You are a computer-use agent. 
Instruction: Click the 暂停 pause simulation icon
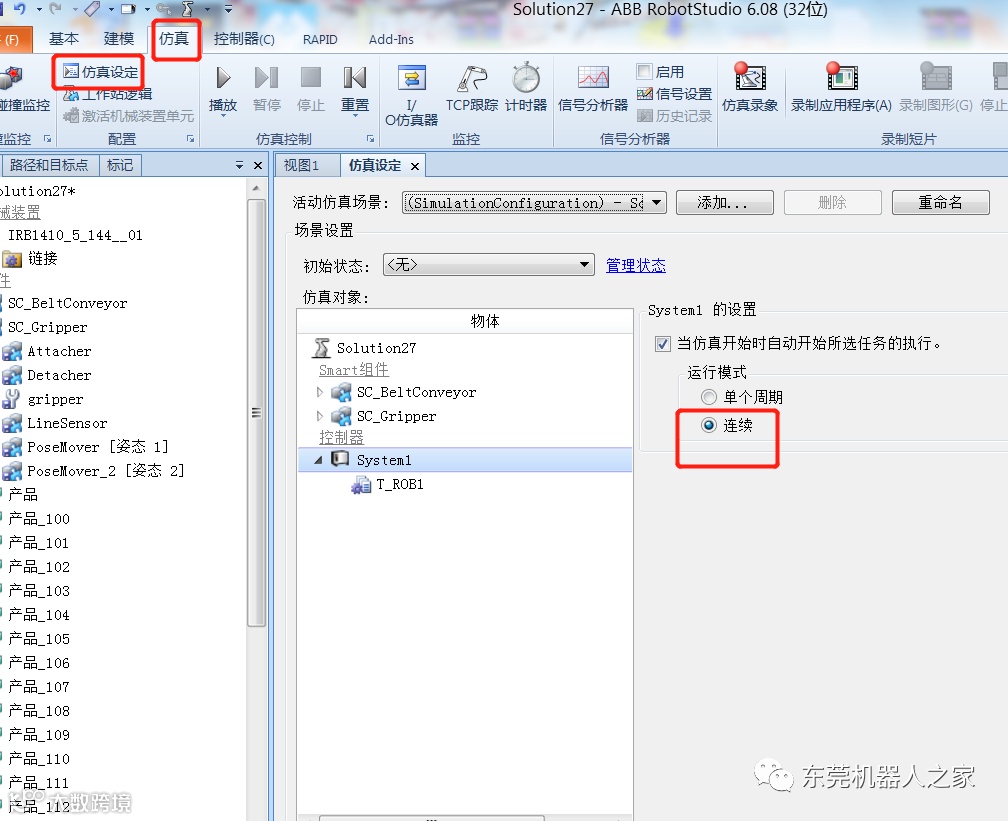pos(266,78)
